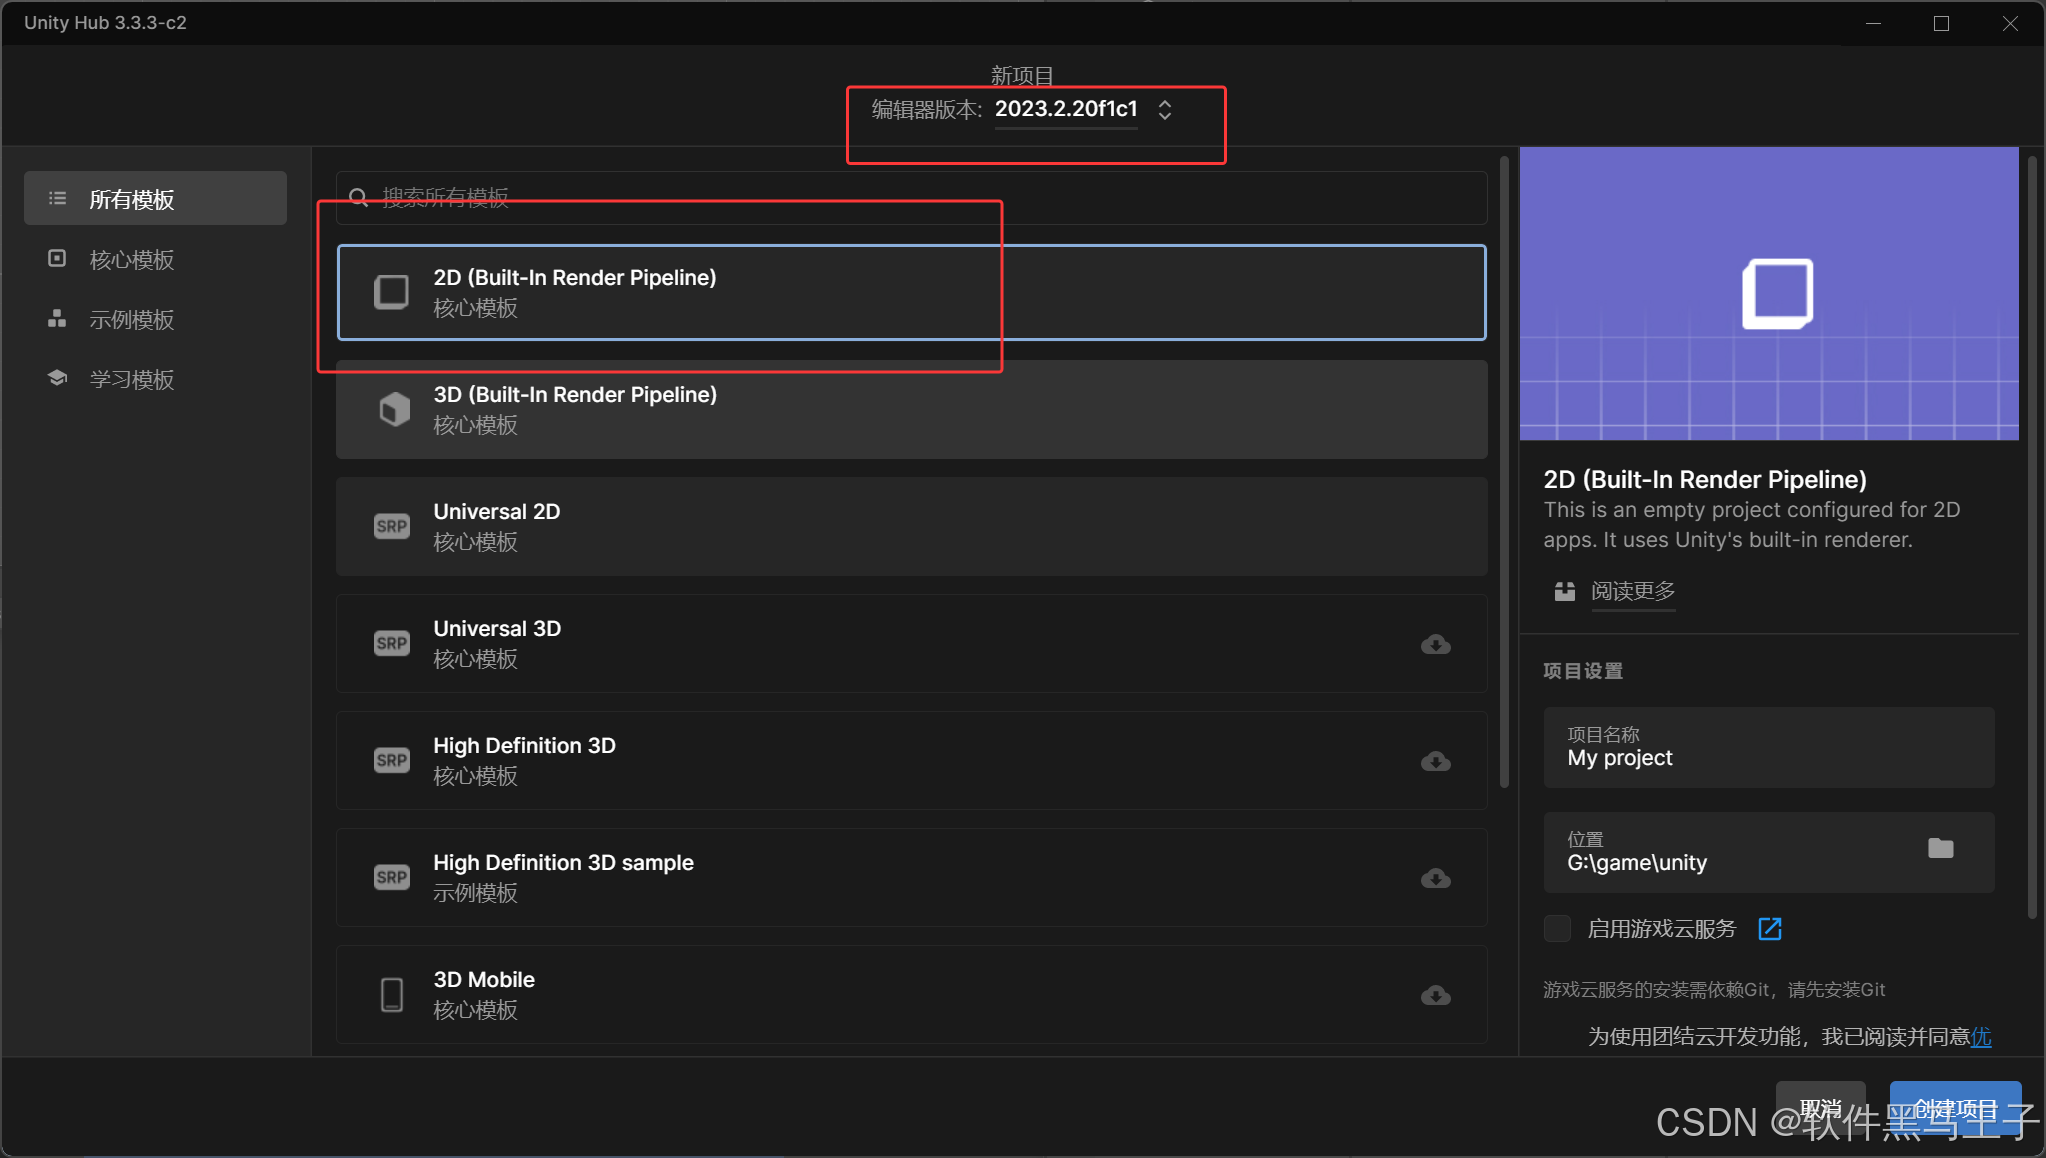Image resolution: width=2046 pixels, height=1158 pixels.
Task: Select the Universal 2D template
Action: [910, 526]
